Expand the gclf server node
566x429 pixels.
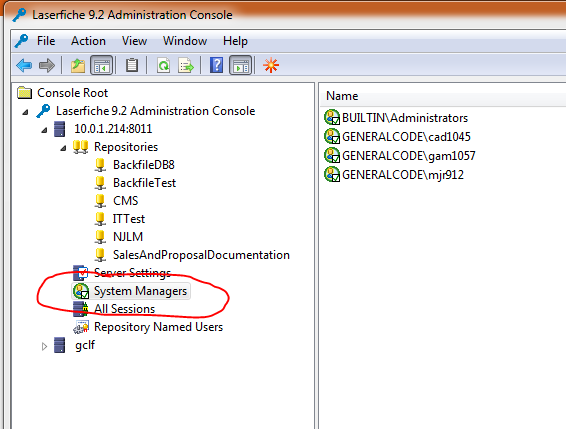(x=44, y=346)
